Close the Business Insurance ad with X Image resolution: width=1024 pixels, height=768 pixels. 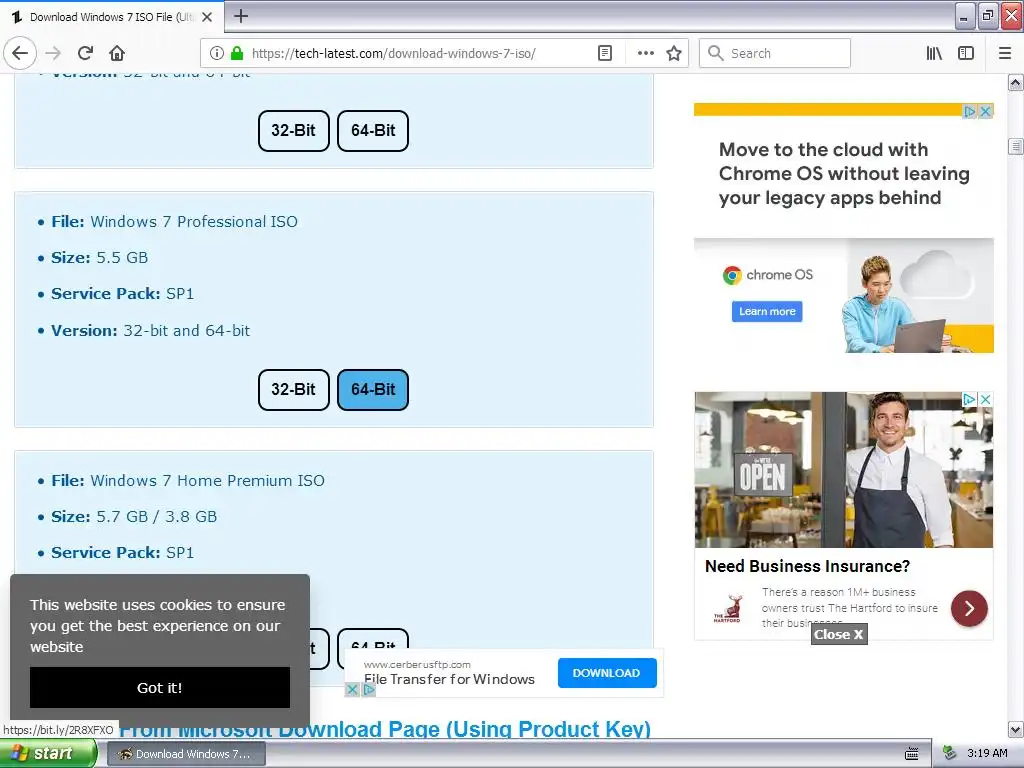986,399
